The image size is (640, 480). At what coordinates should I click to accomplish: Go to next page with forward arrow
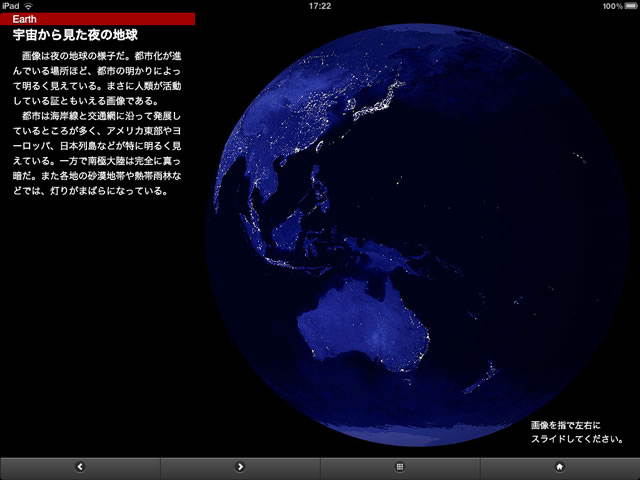(240, 467)
